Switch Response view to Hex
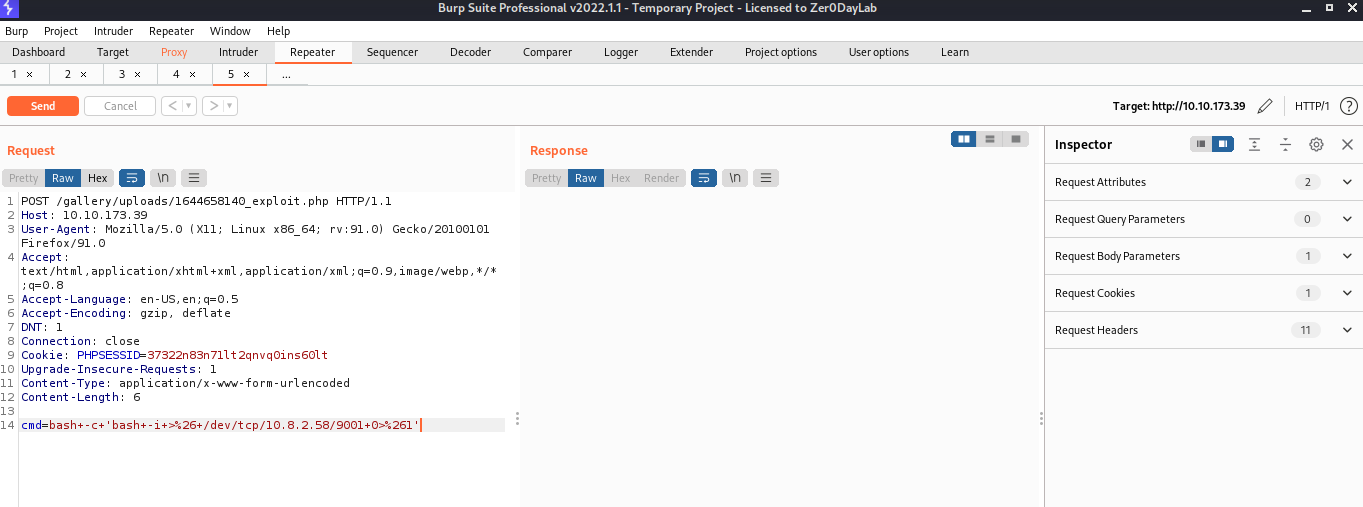This screenshot has height=507, width=1363. pos(620,178)
